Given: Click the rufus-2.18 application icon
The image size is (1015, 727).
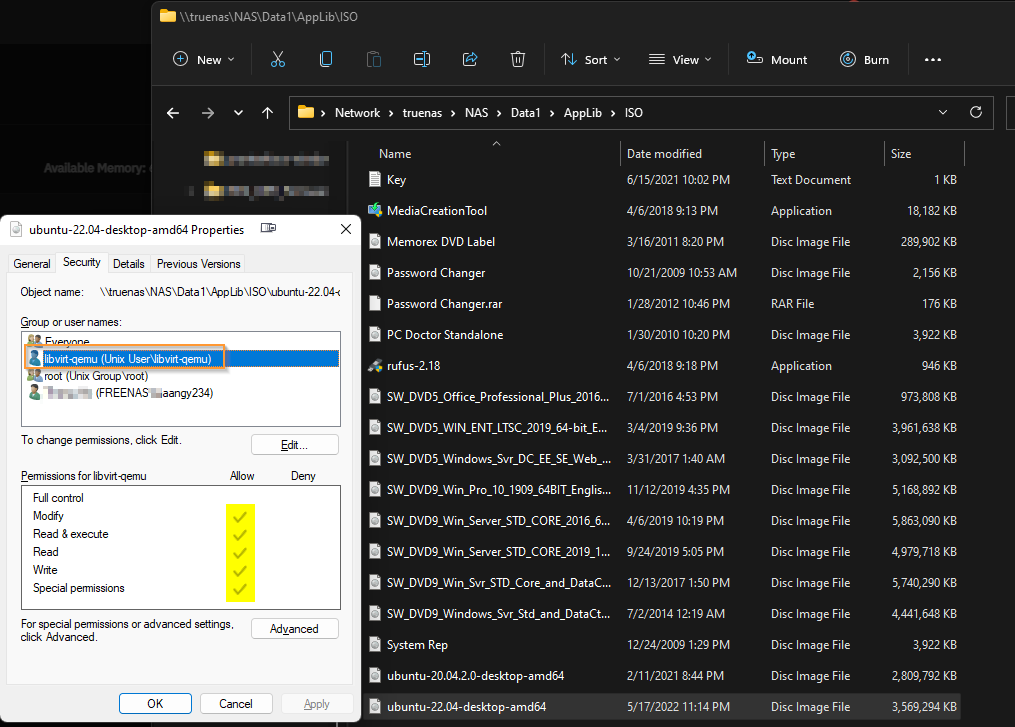Looking at the screenshot, I should 375,366.
